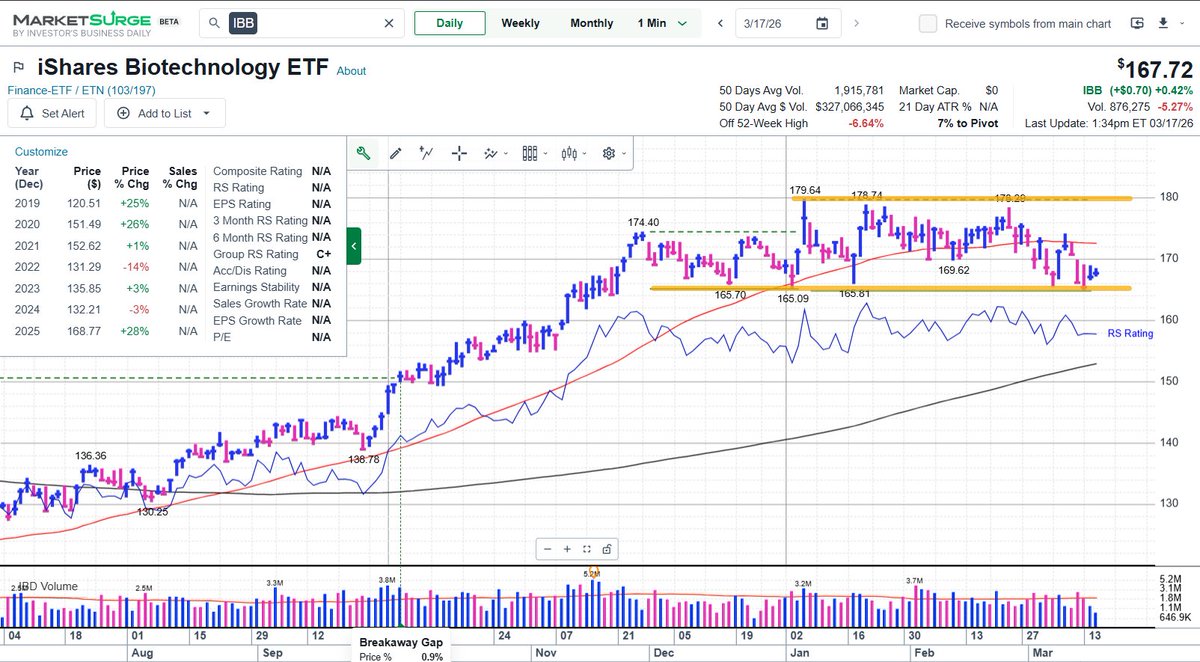Viewport: 1200px width, 662px height.
Task: Open the About link next to title
Action: click(x=351, y=71)
